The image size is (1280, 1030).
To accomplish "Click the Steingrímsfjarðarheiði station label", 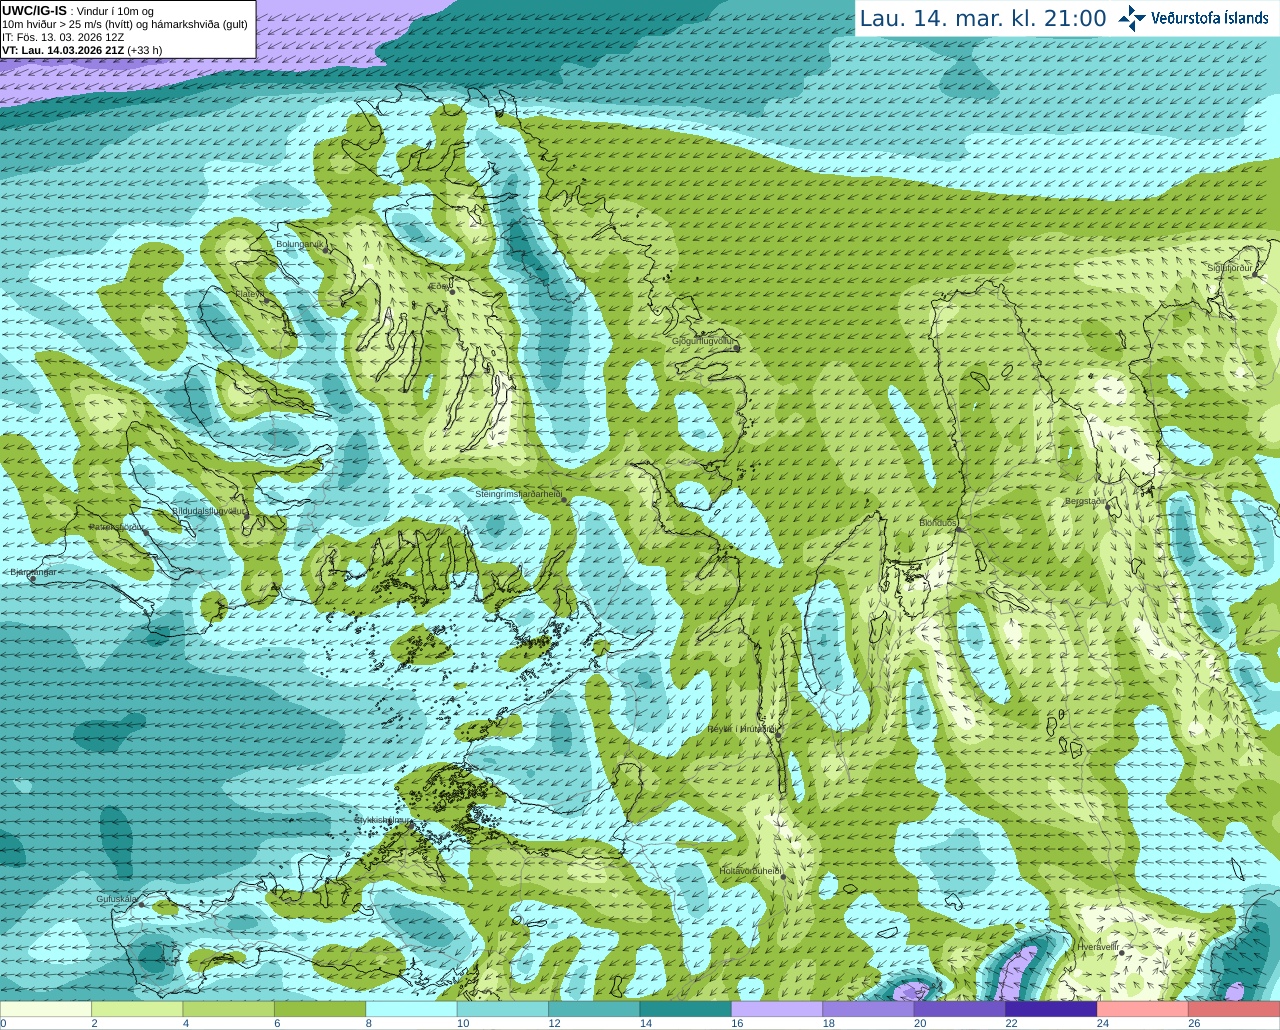I will coord(517,494).
